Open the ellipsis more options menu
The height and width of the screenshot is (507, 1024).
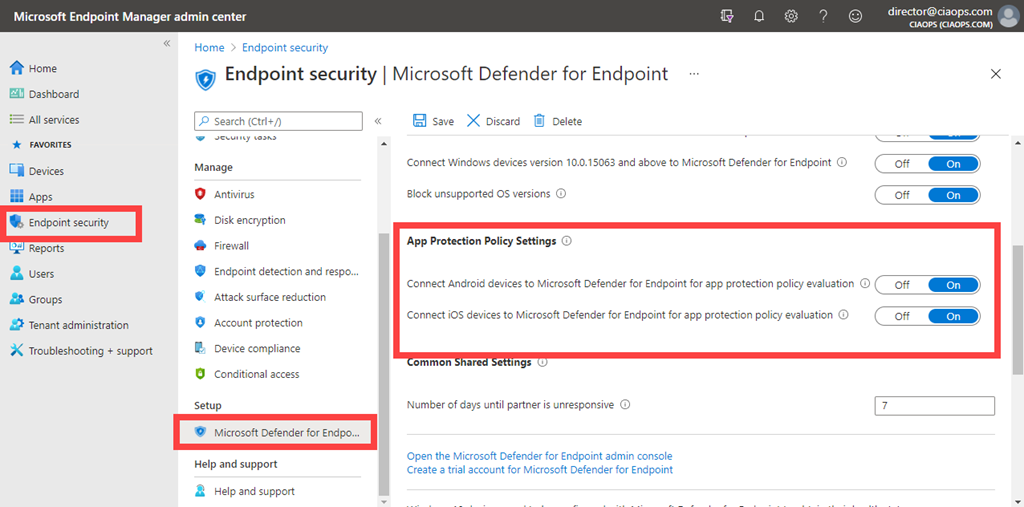point(694,74)
